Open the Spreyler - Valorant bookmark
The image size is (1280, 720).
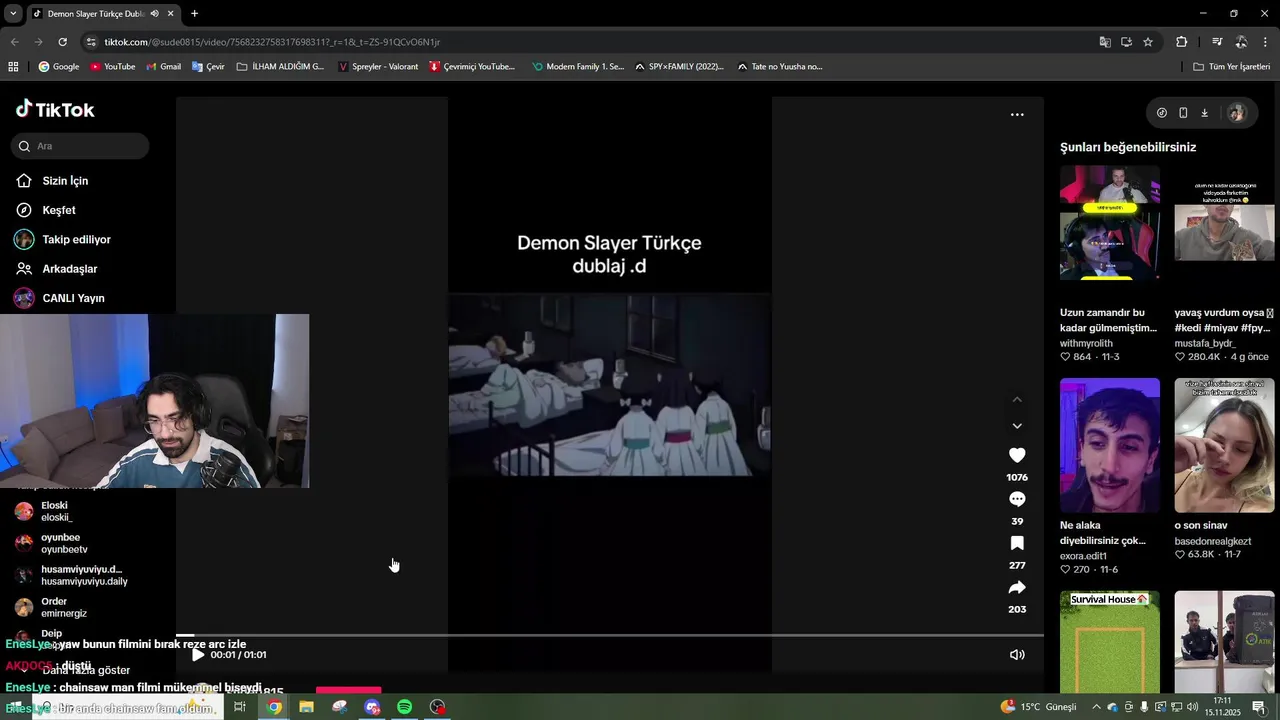[378, 67]
